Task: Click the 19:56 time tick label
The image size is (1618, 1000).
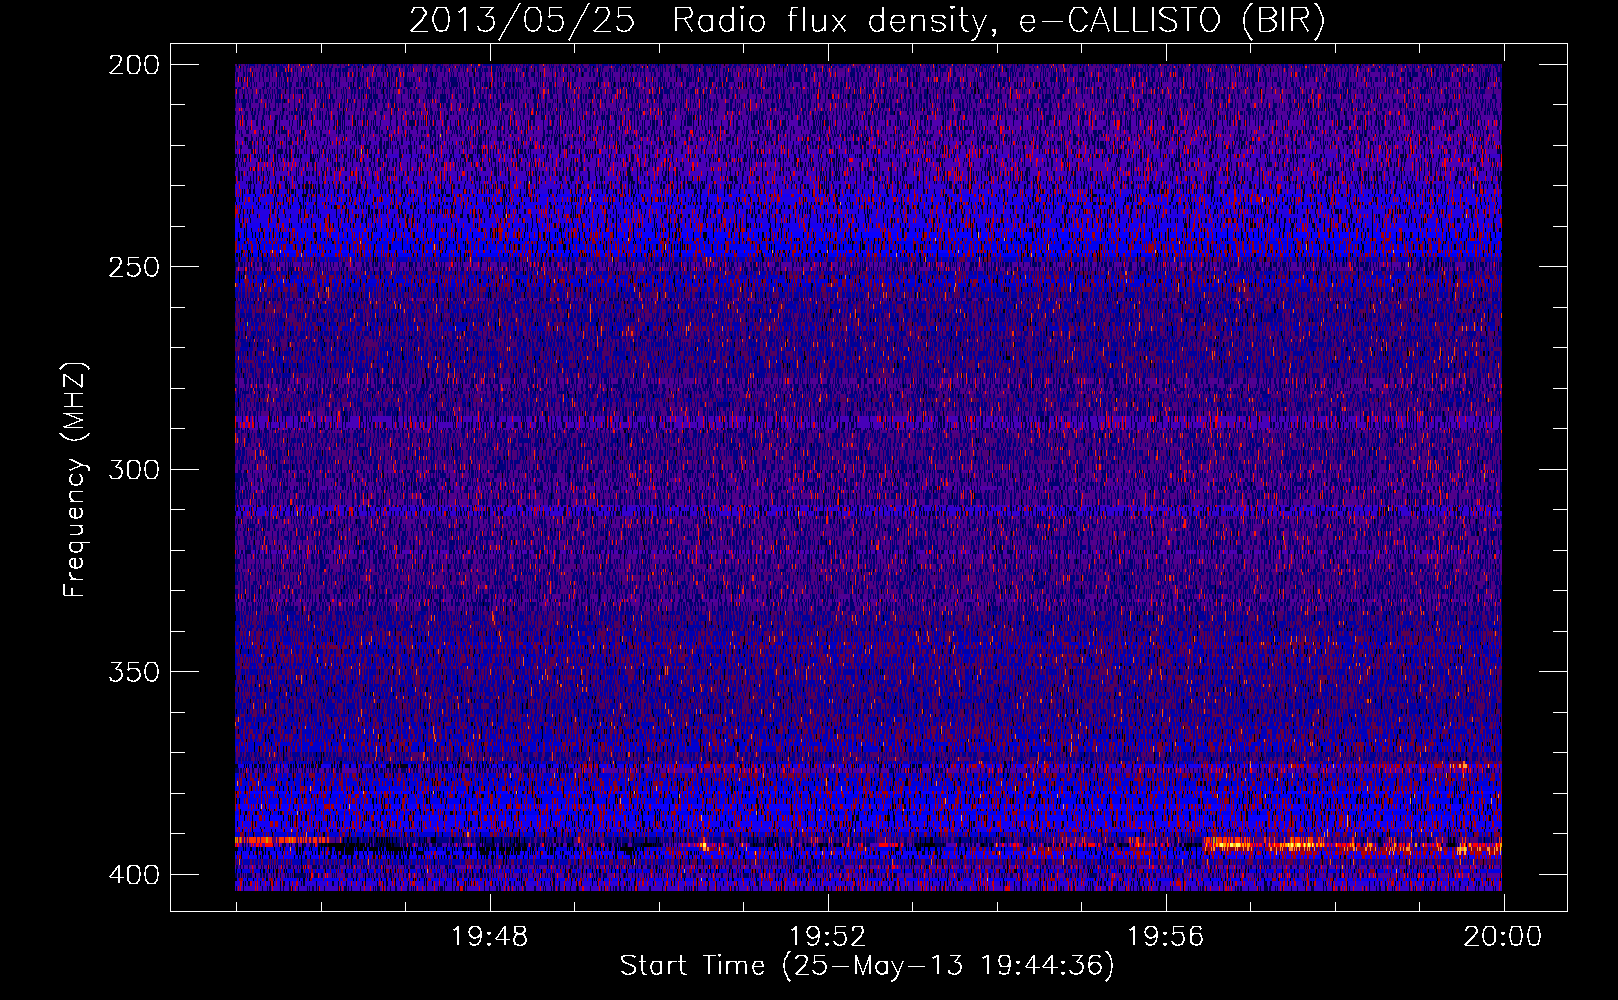Action: click(x=1166, y=937)
